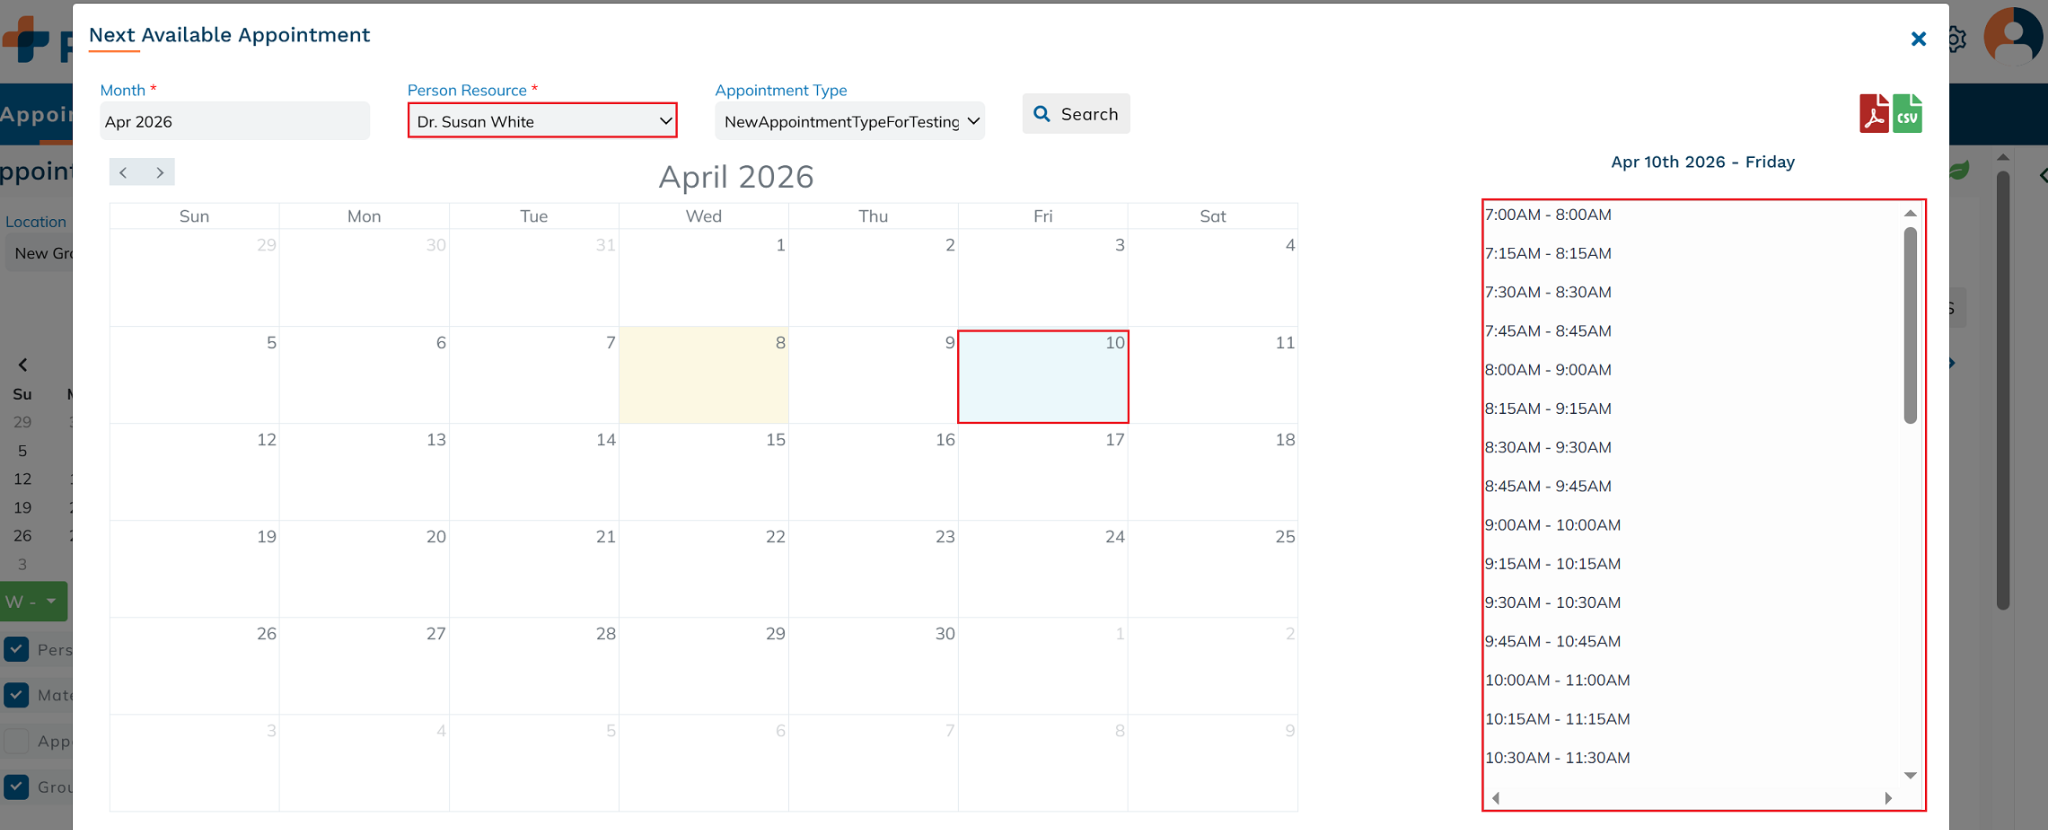Toggle the Mat checkbox in sidebar
Screen dimensions: 2048x830
click(x=17, y=695)
